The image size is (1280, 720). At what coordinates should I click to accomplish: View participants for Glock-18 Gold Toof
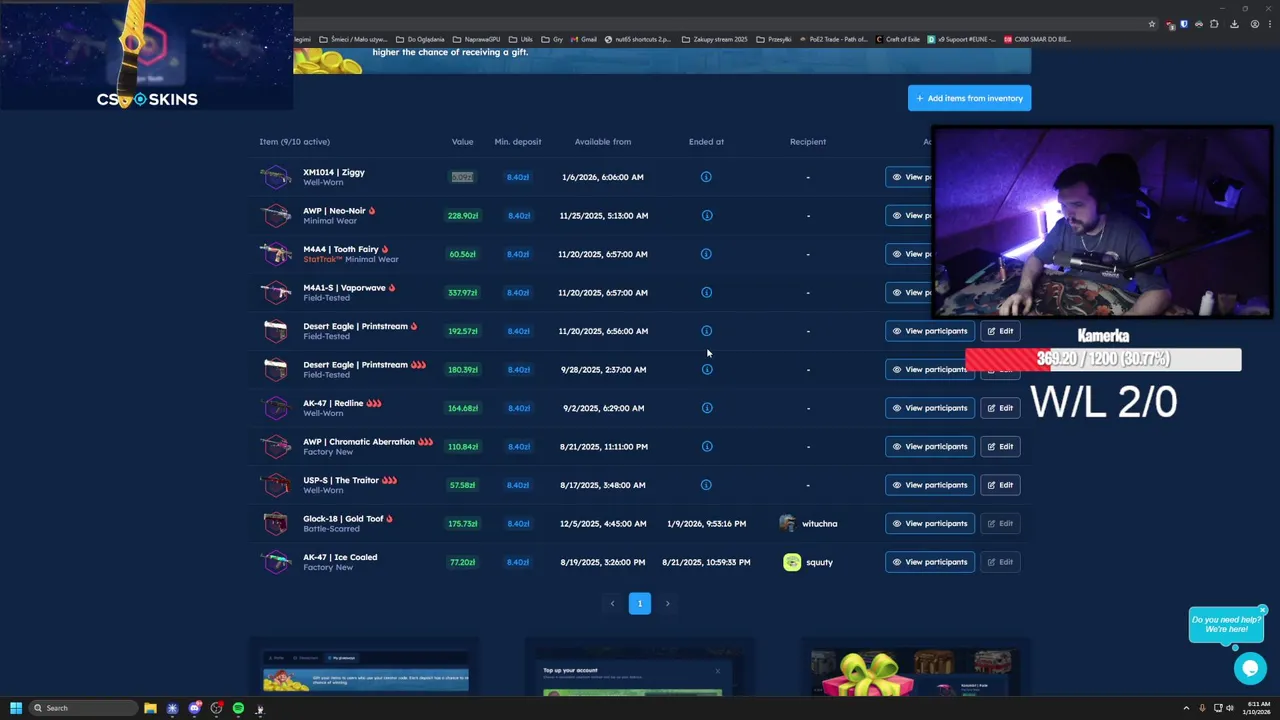coord(929,523)
